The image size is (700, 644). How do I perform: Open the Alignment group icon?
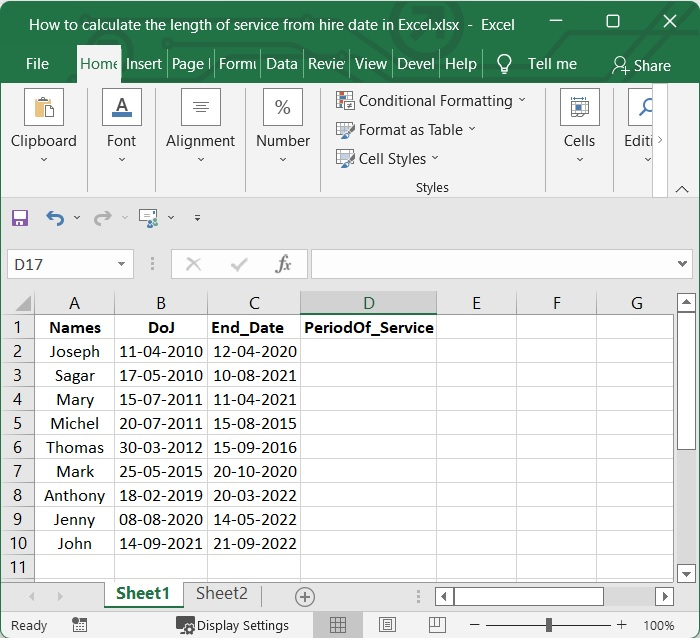pos(200,108)
